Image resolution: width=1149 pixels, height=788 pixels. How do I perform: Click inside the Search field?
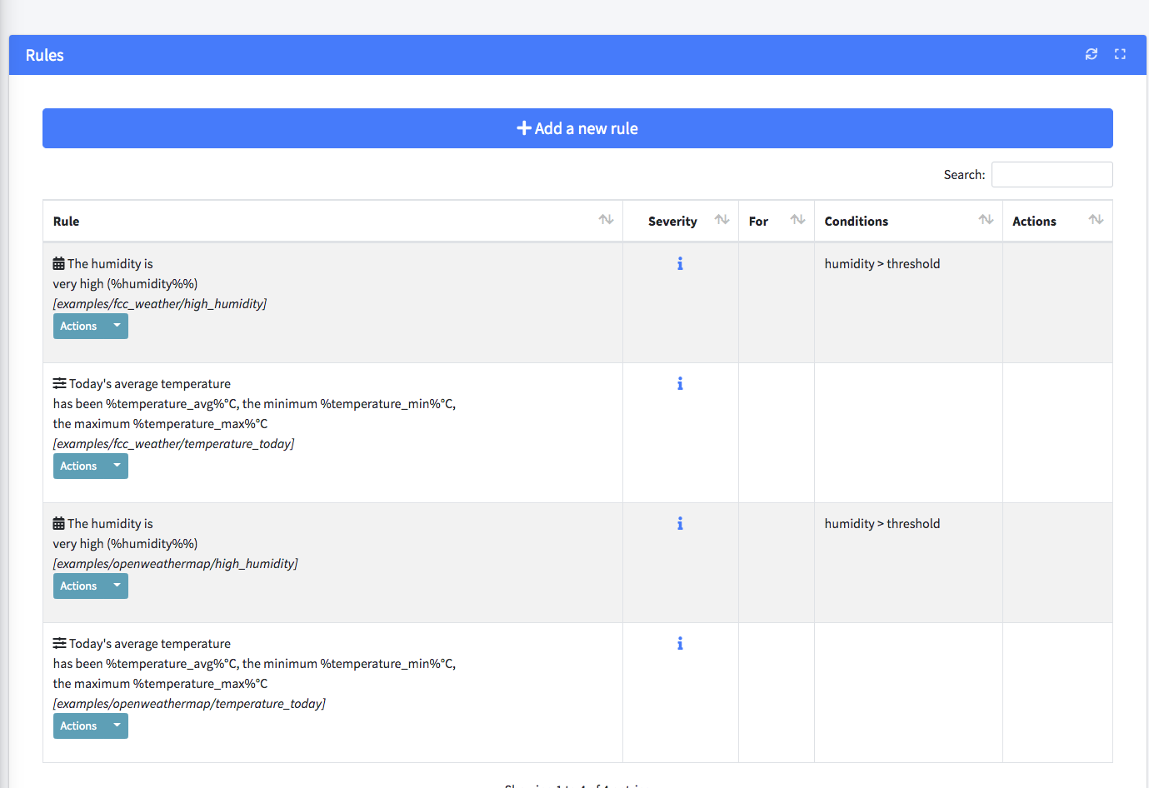pyautogui.click(x=1051, y=174)
